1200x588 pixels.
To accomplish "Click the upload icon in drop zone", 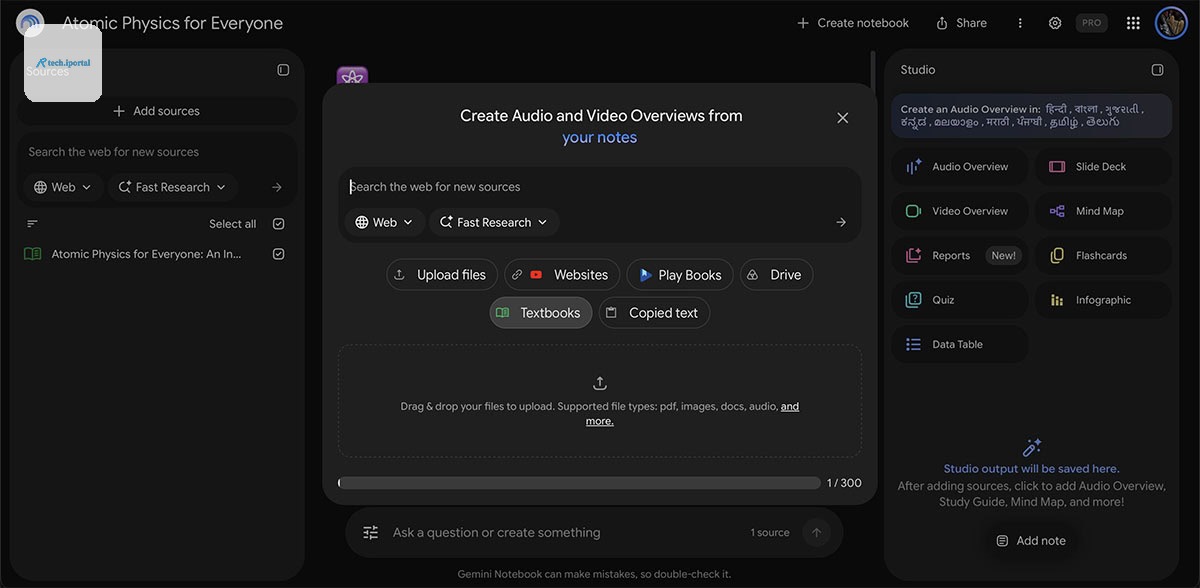I will [x=600, y=383].
